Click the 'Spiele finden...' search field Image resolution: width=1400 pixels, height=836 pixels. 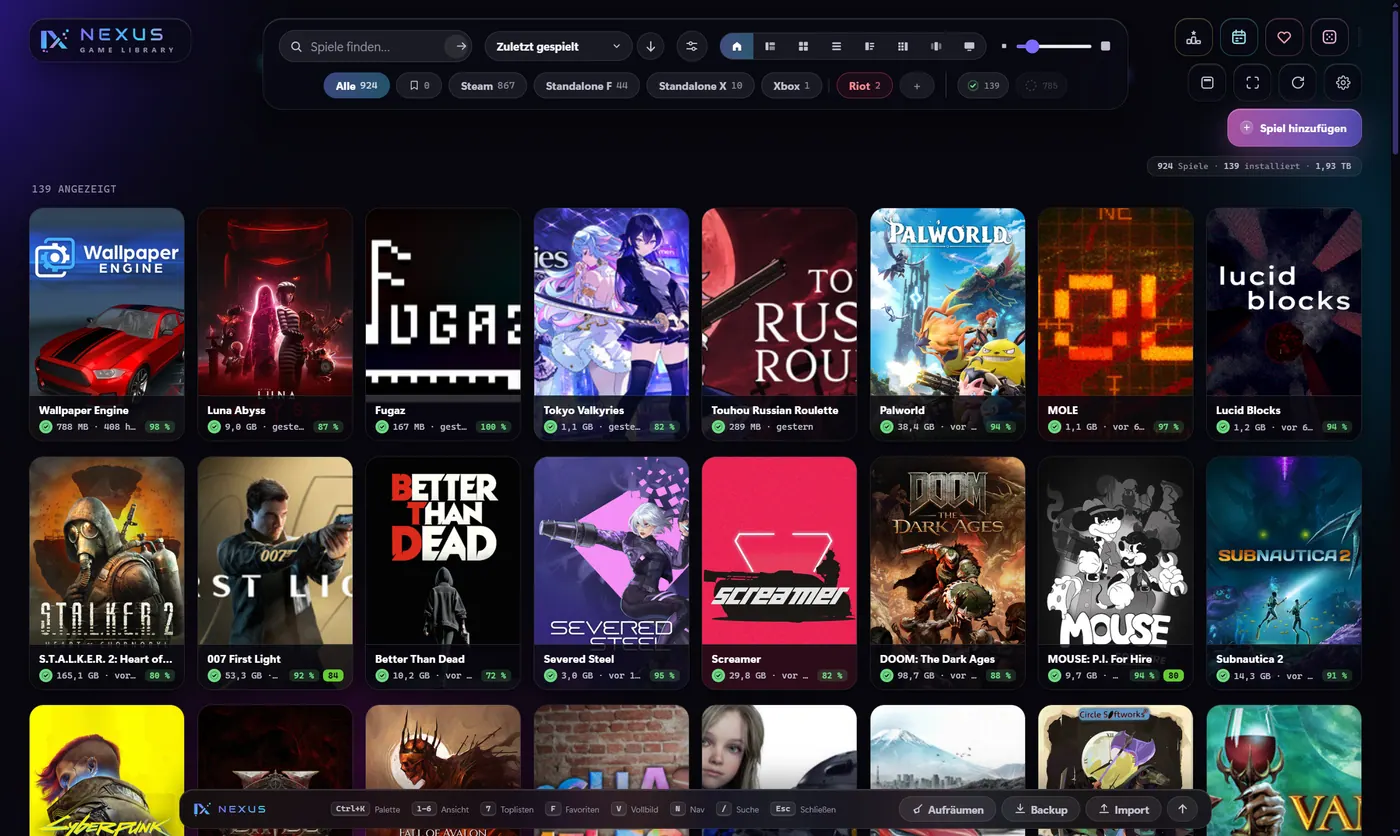[x=376, y=46]
